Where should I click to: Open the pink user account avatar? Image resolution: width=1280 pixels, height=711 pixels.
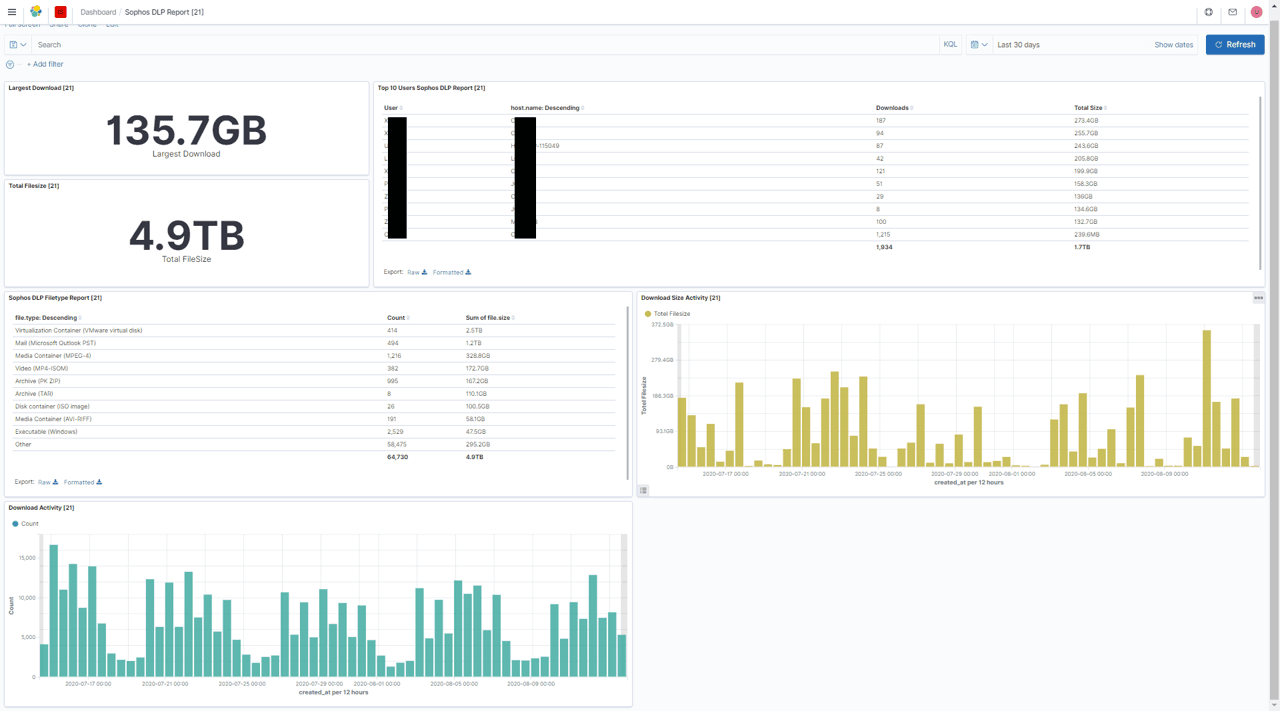coord(1256,12)
